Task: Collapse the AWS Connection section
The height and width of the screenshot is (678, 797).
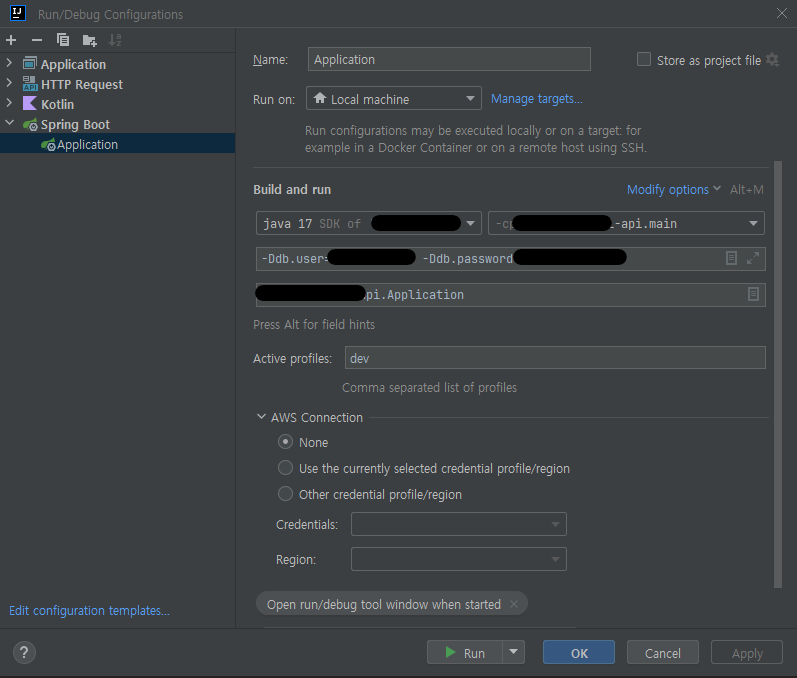Action: [261, 417]
